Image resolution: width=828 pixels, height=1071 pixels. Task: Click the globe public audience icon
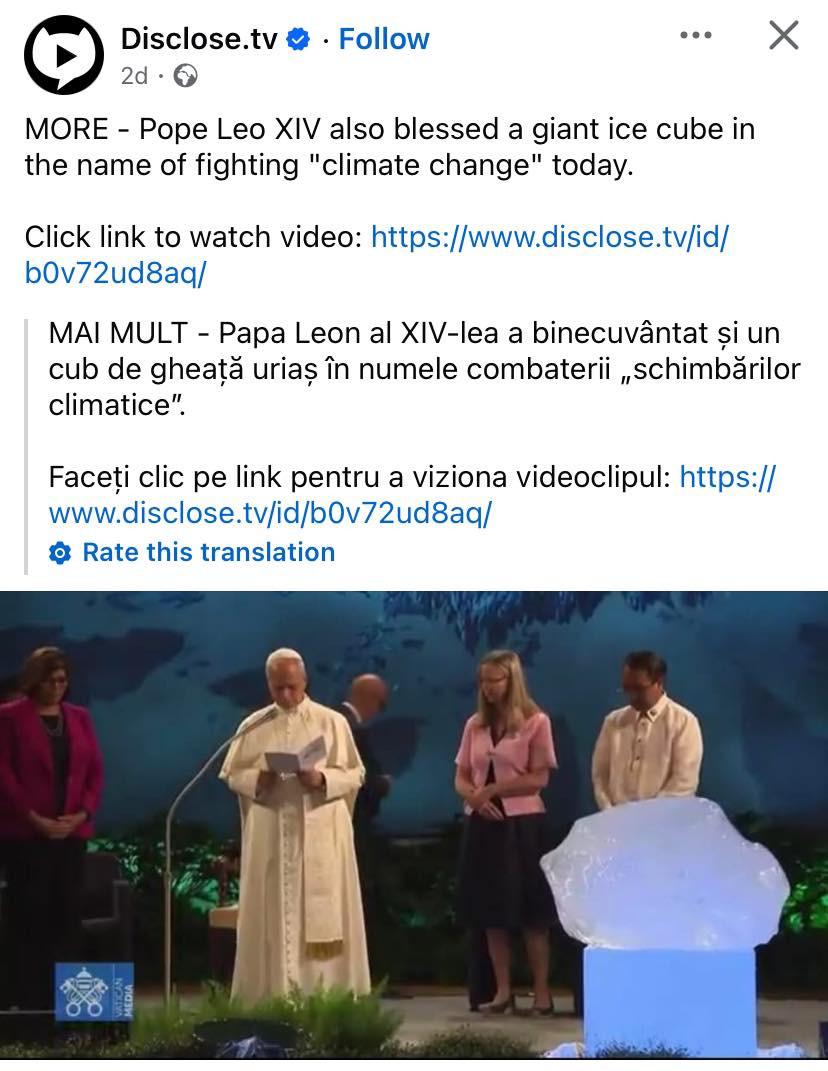[185, 76]
